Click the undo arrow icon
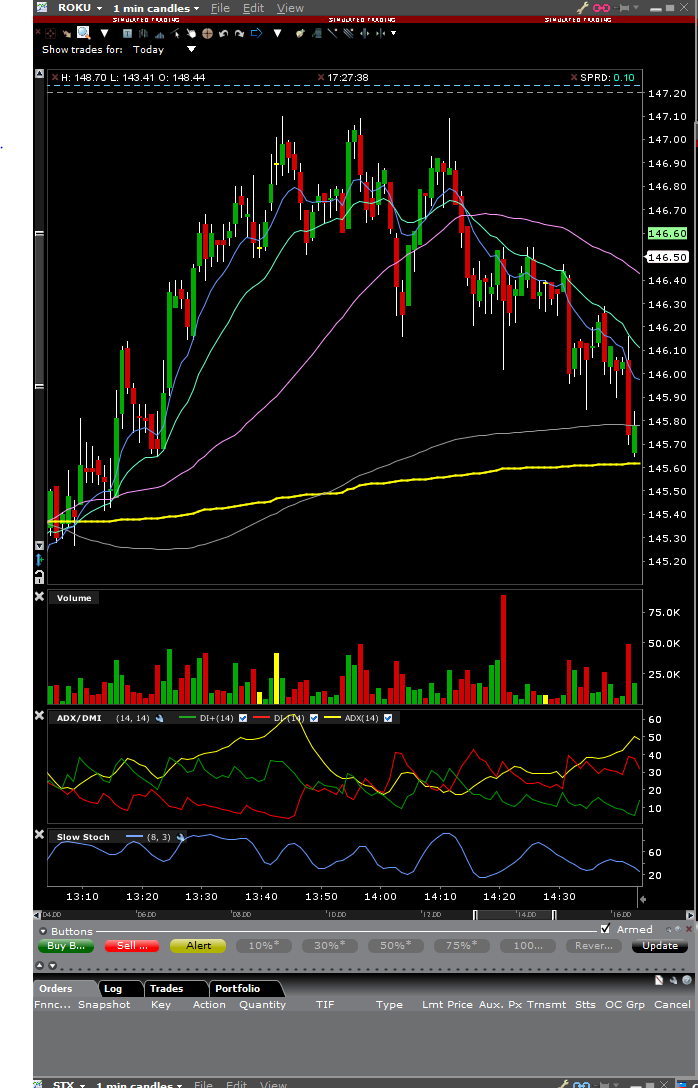The width and height of the screenshot is (698, 1088). click(x=223, y=33)
